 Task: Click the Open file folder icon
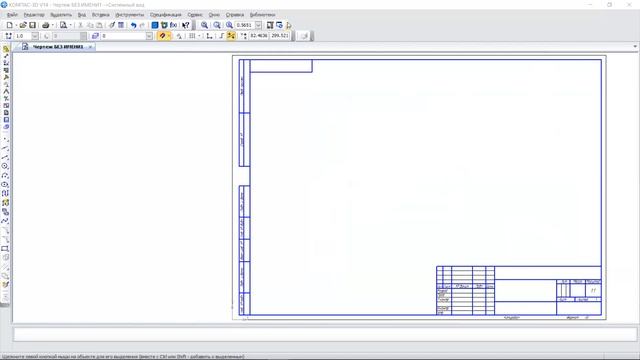pos(23,25)
